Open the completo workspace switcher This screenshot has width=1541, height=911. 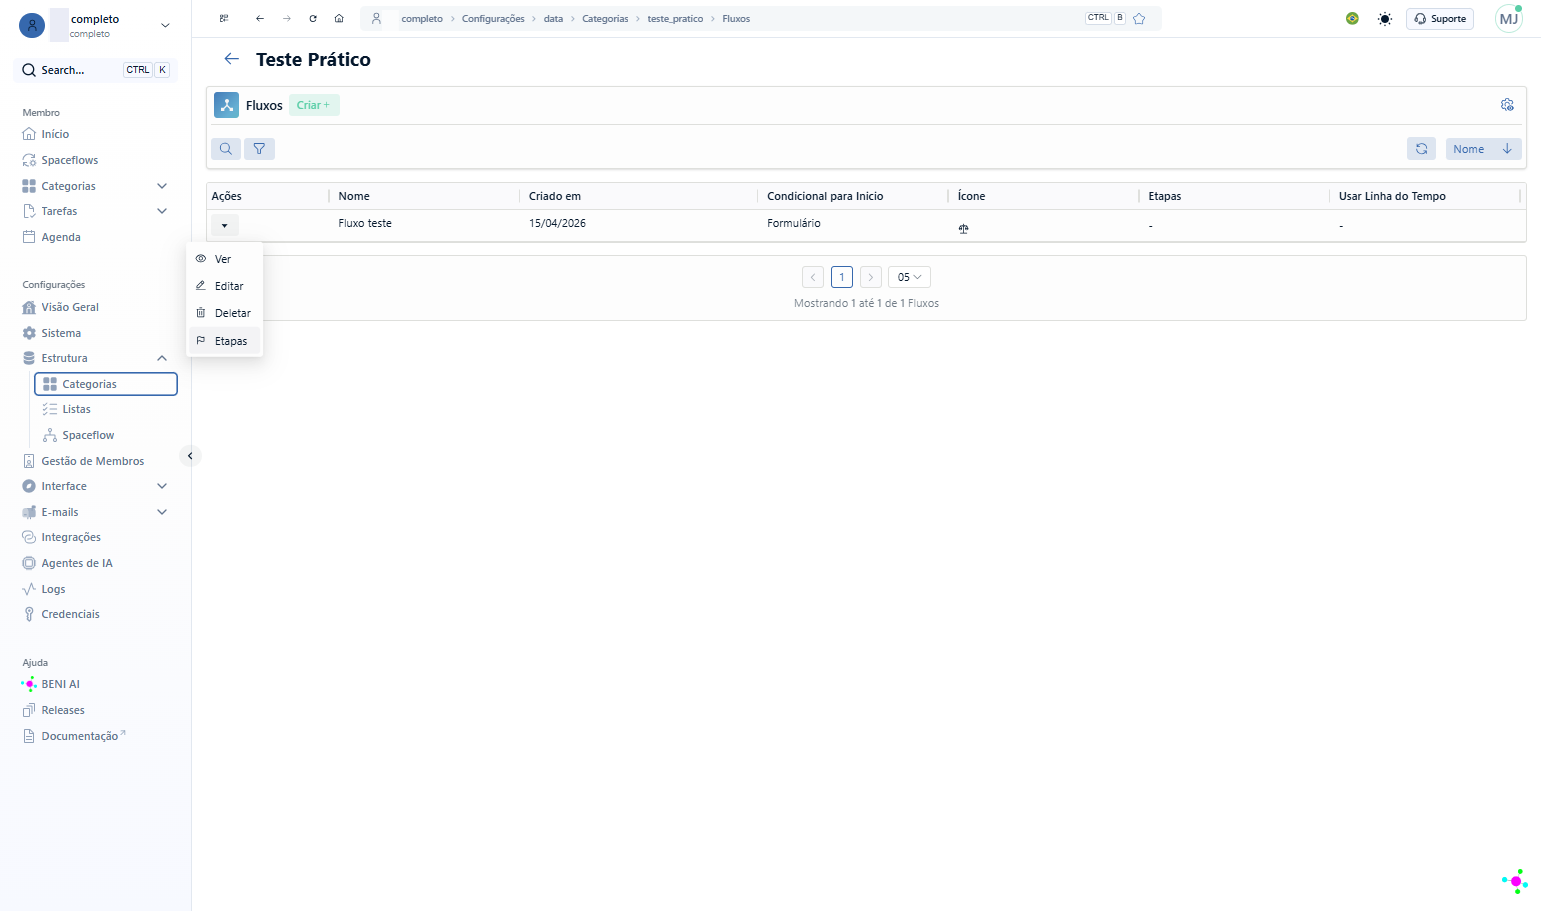click(x=96, y=26)
